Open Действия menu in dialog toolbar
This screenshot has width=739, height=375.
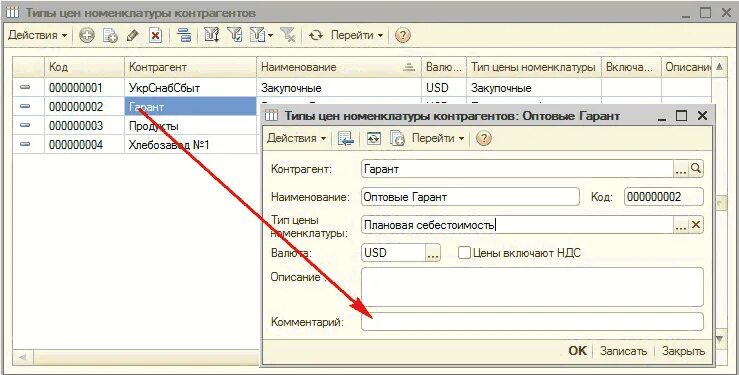pyautogui.click(x=296, y=139)
